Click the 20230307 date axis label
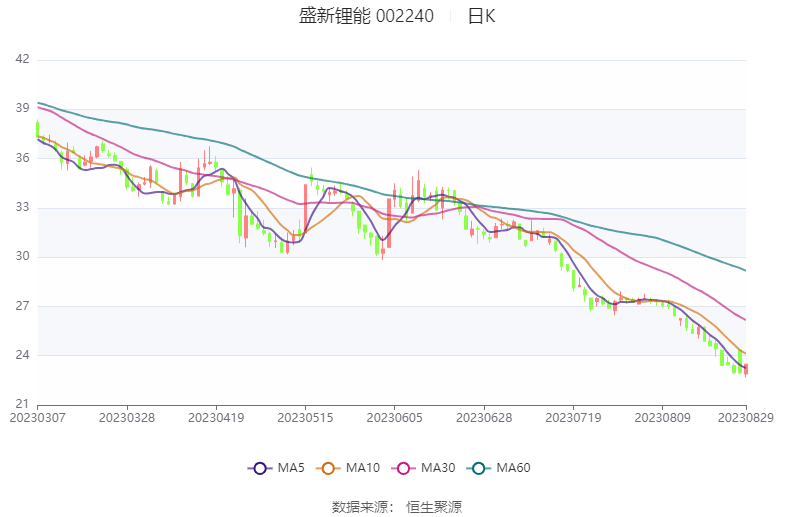This screenshot has width=794, height=517. [39, 416]
